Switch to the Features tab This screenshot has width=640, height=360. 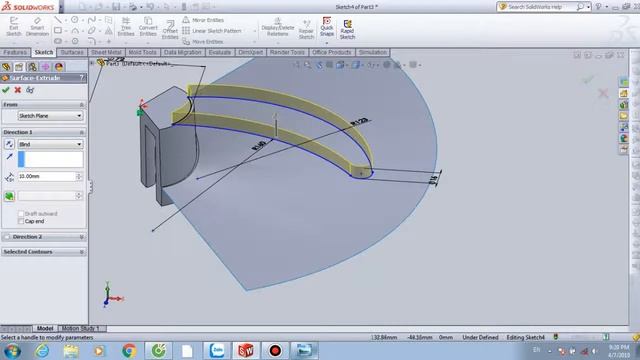pyautogui.click(x=15, y=52)
